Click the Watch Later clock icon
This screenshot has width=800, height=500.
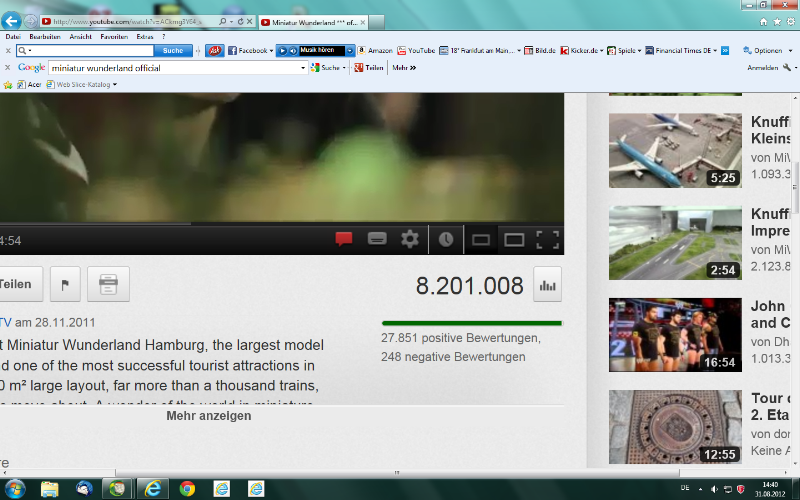pyautogui.click(x=446, y=239)
